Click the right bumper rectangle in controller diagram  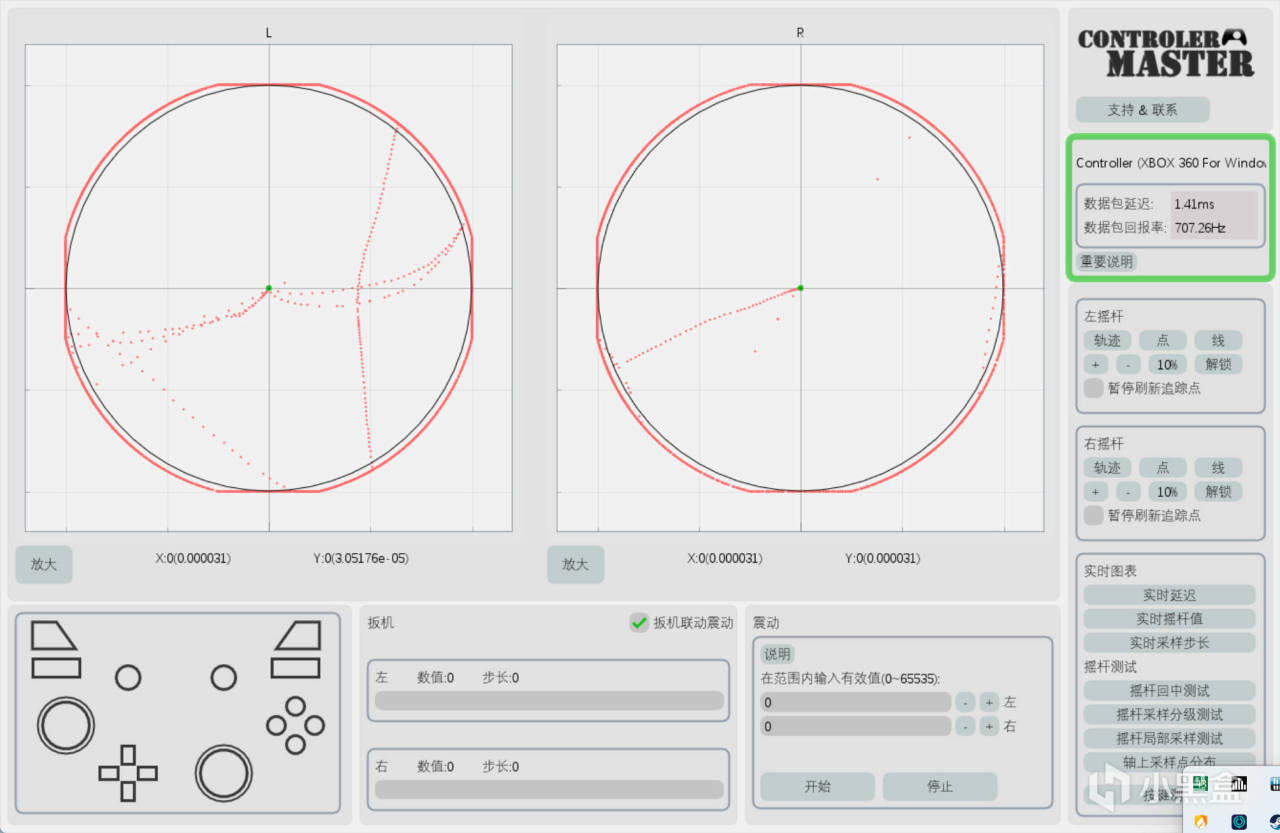296,668
